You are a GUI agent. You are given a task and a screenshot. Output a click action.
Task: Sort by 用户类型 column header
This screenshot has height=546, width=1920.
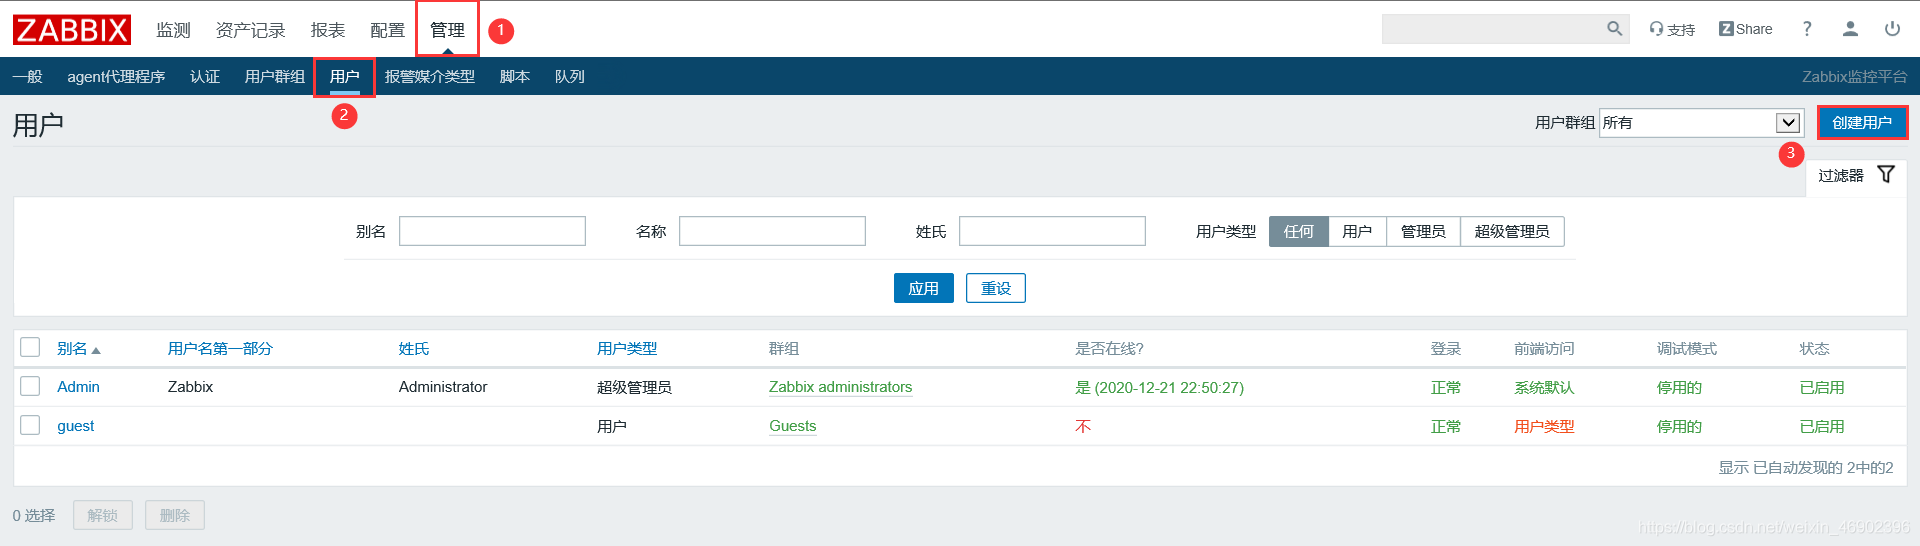click(x=627, y=348)
